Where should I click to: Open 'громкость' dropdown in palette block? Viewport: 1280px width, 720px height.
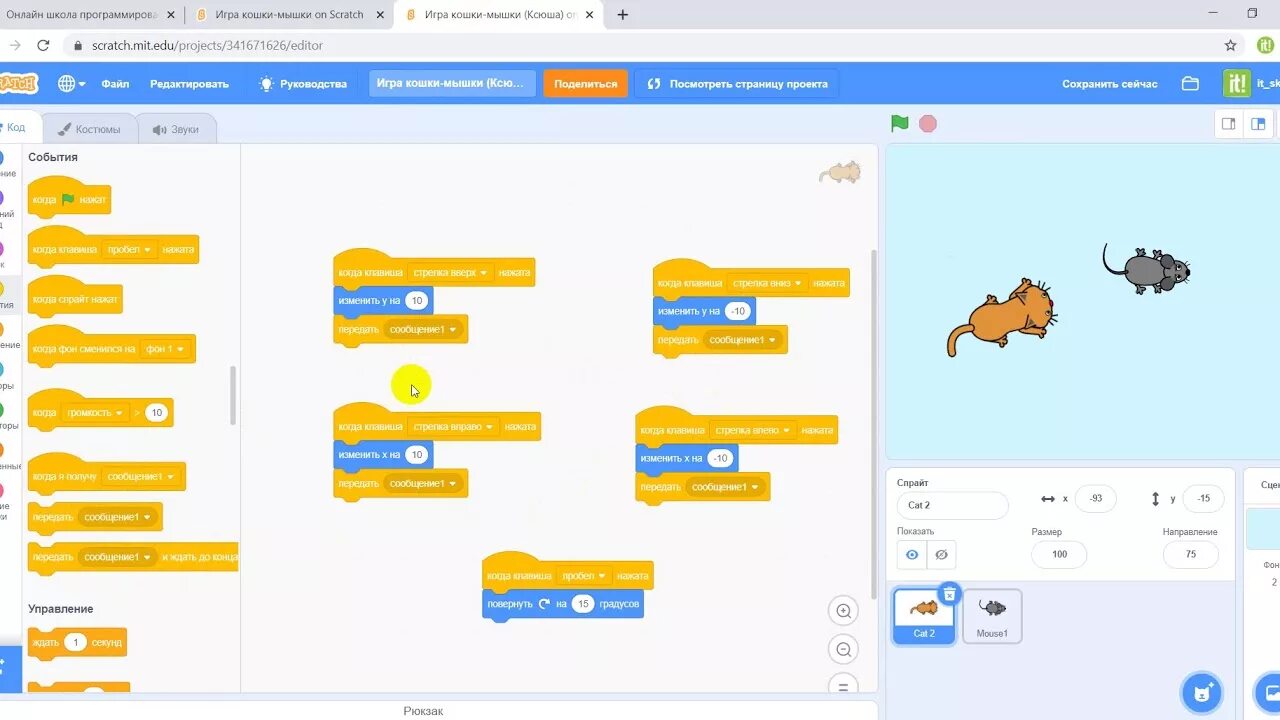[x=95, y=412]
